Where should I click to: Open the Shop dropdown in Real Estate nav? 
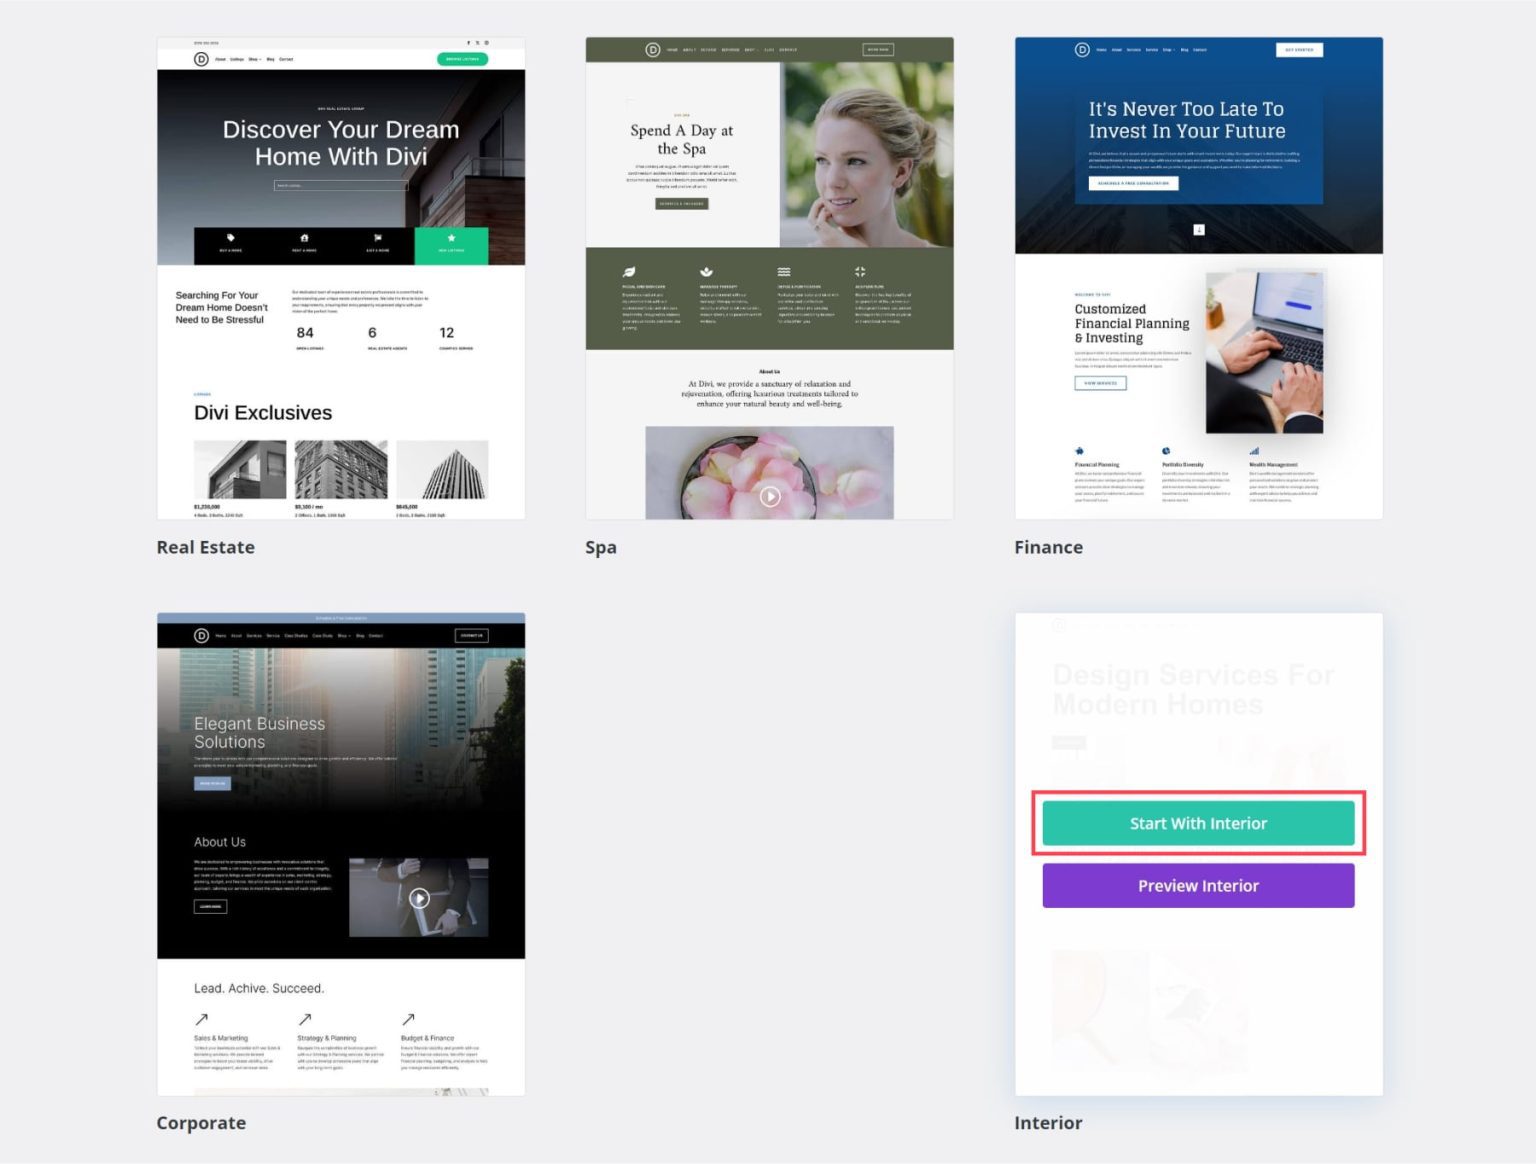[x=255, y=59]
